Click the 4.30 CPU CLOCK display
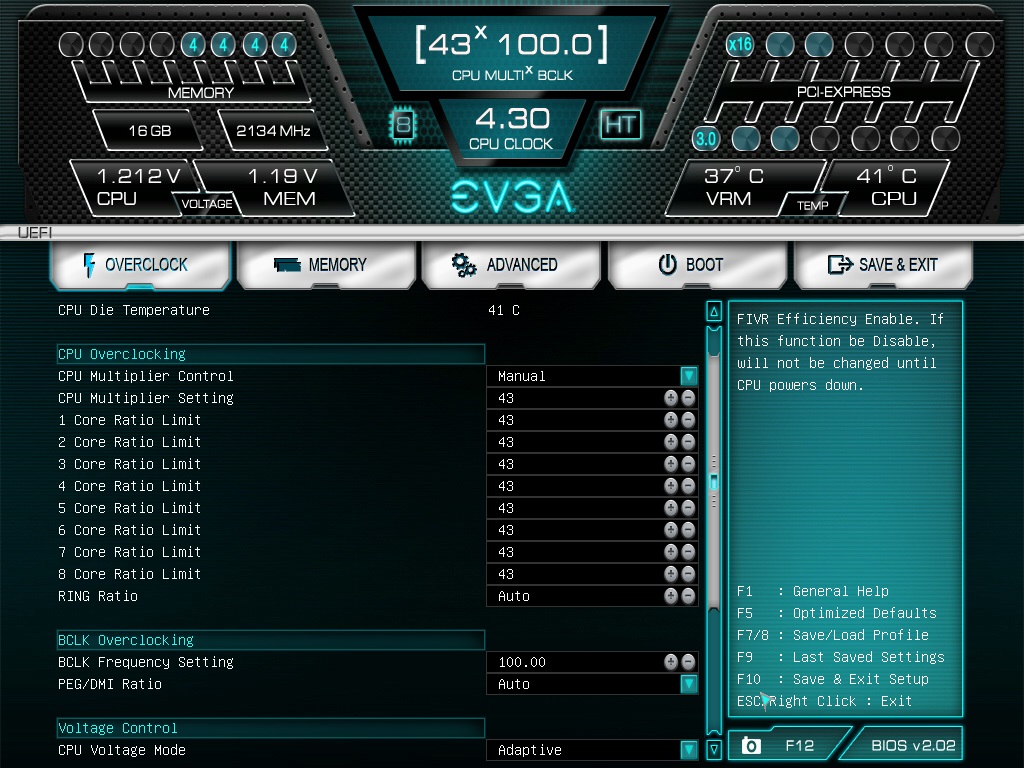 click(511, 128)
